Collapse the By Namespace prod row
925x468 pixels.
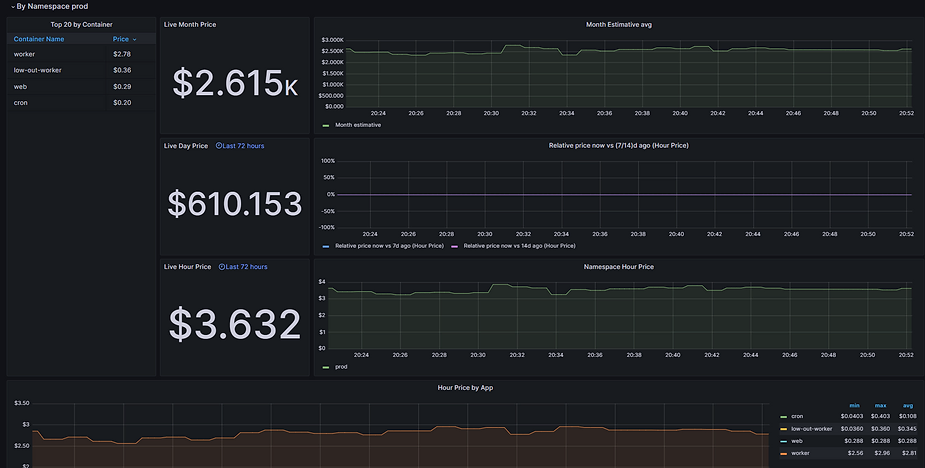[x=50, y=6]
